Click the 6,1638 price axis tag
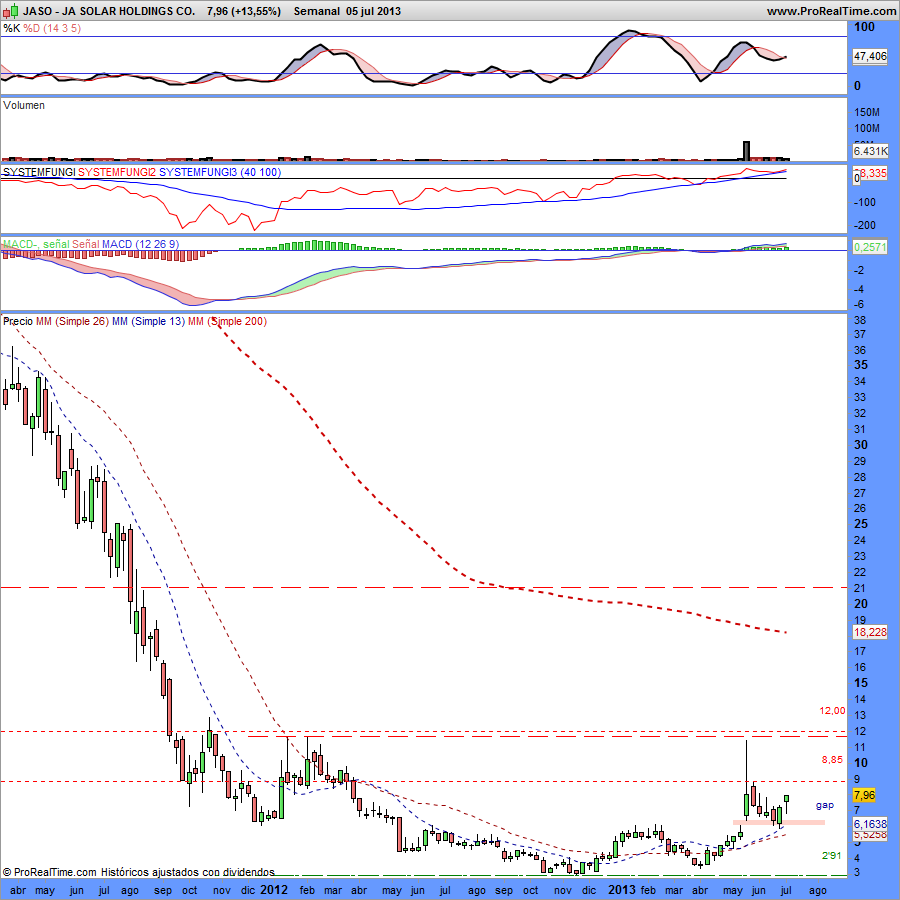 coord(870,823)
